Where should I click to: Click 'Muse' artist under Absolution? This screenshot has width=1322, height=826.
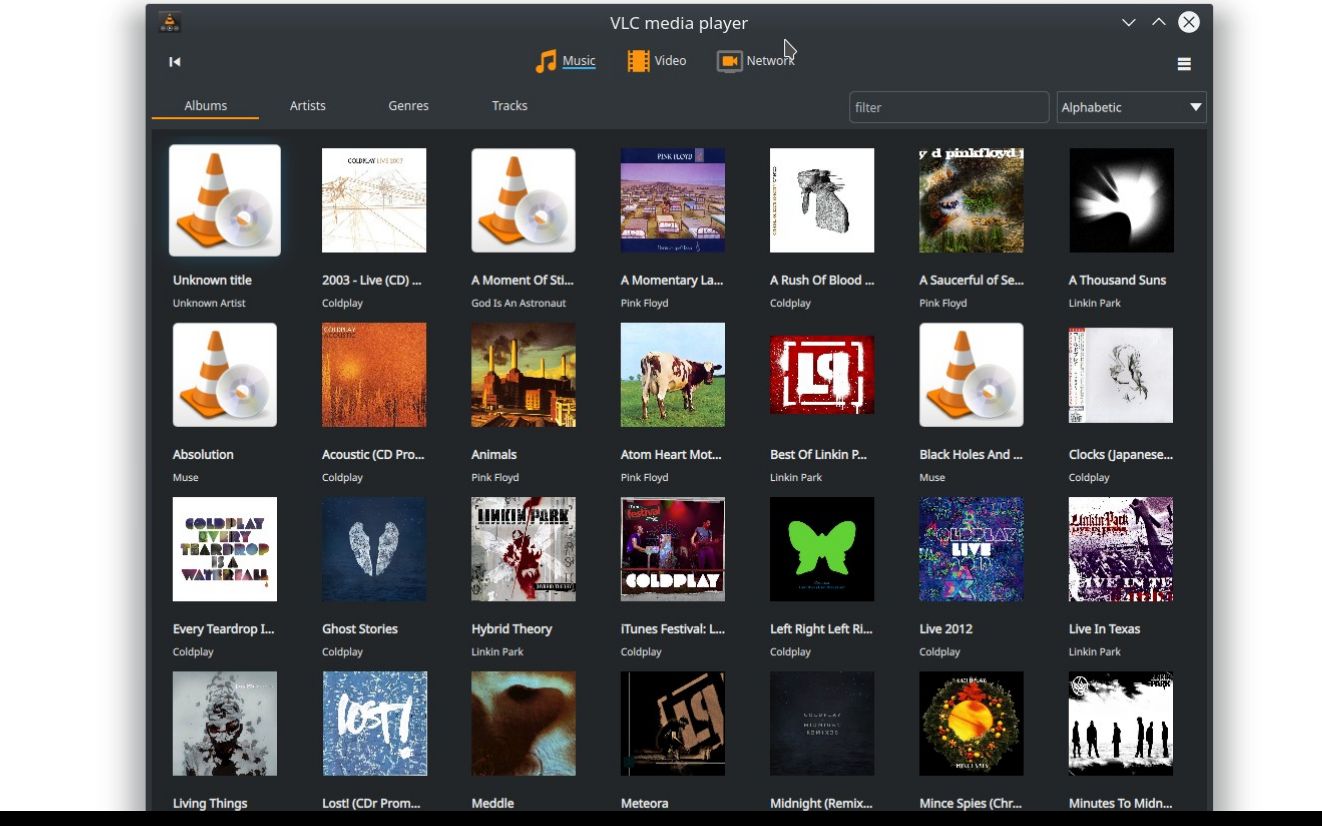click(x=185, y=478)
